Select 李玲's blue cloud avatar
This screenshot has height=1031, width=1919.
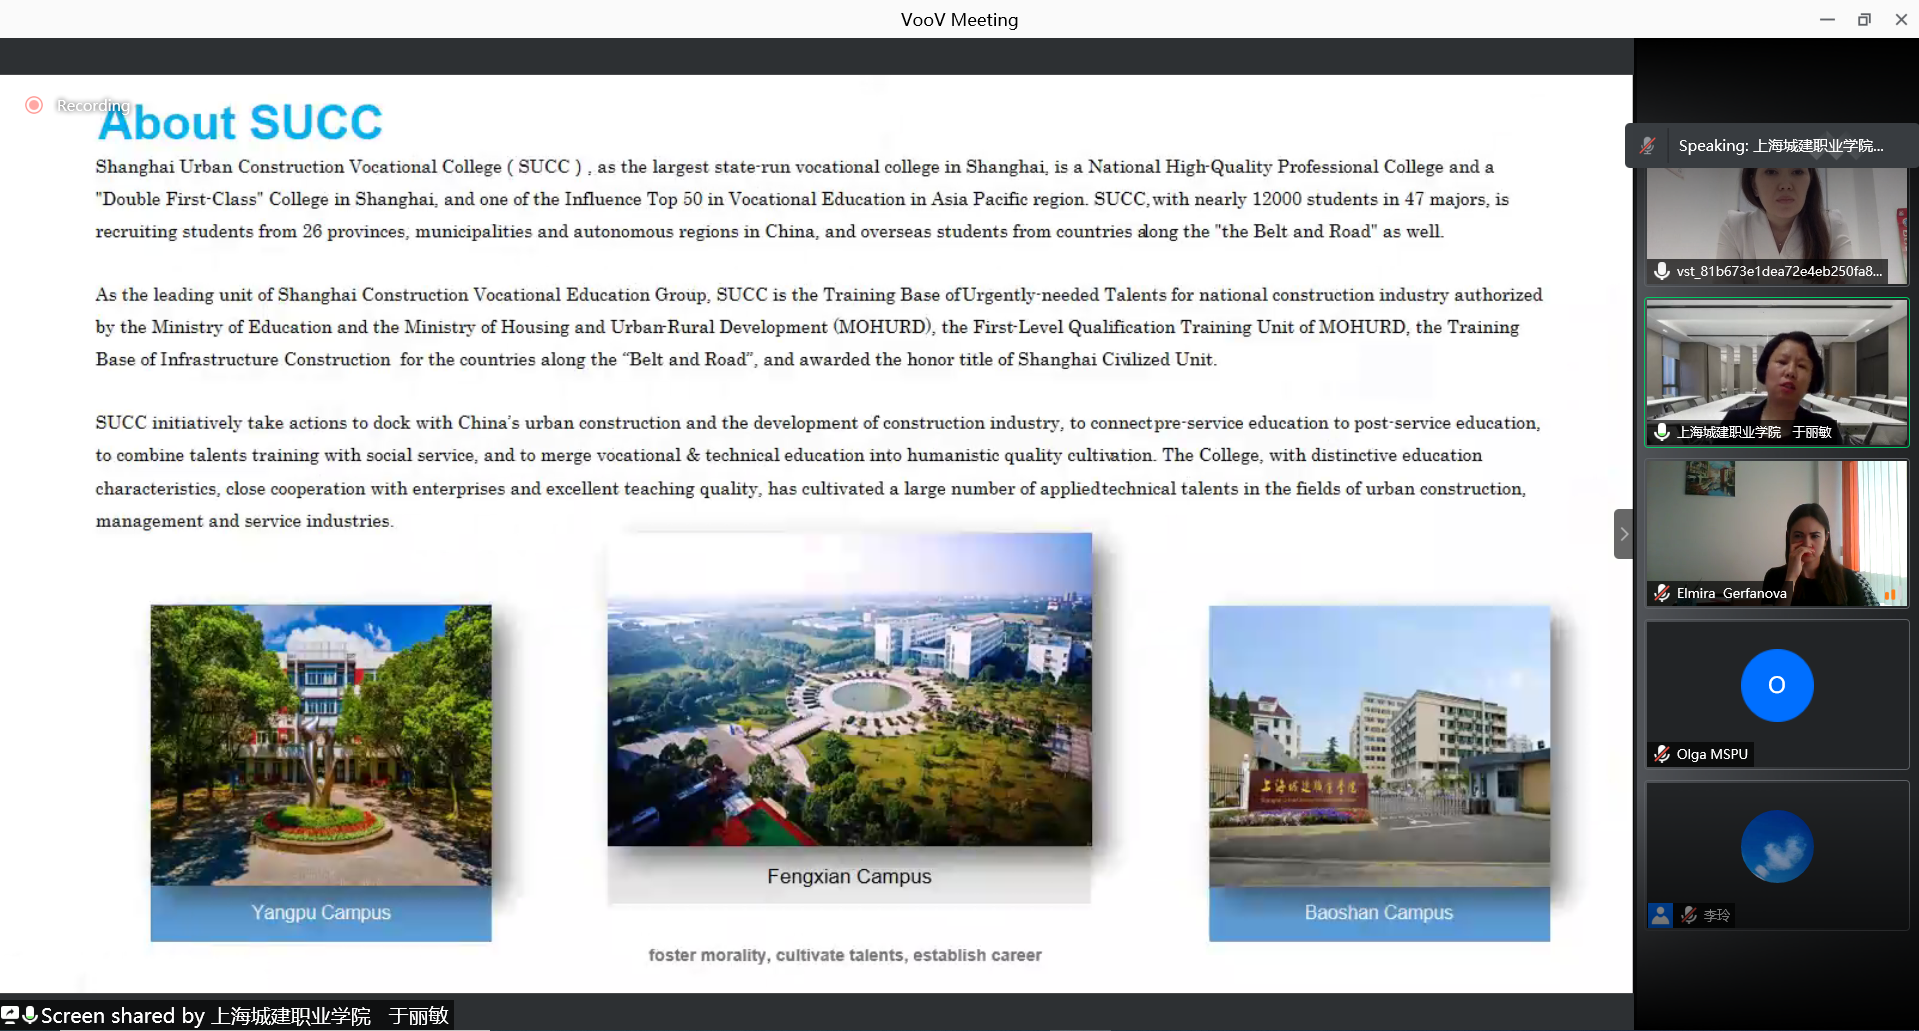click(1776, 846)
